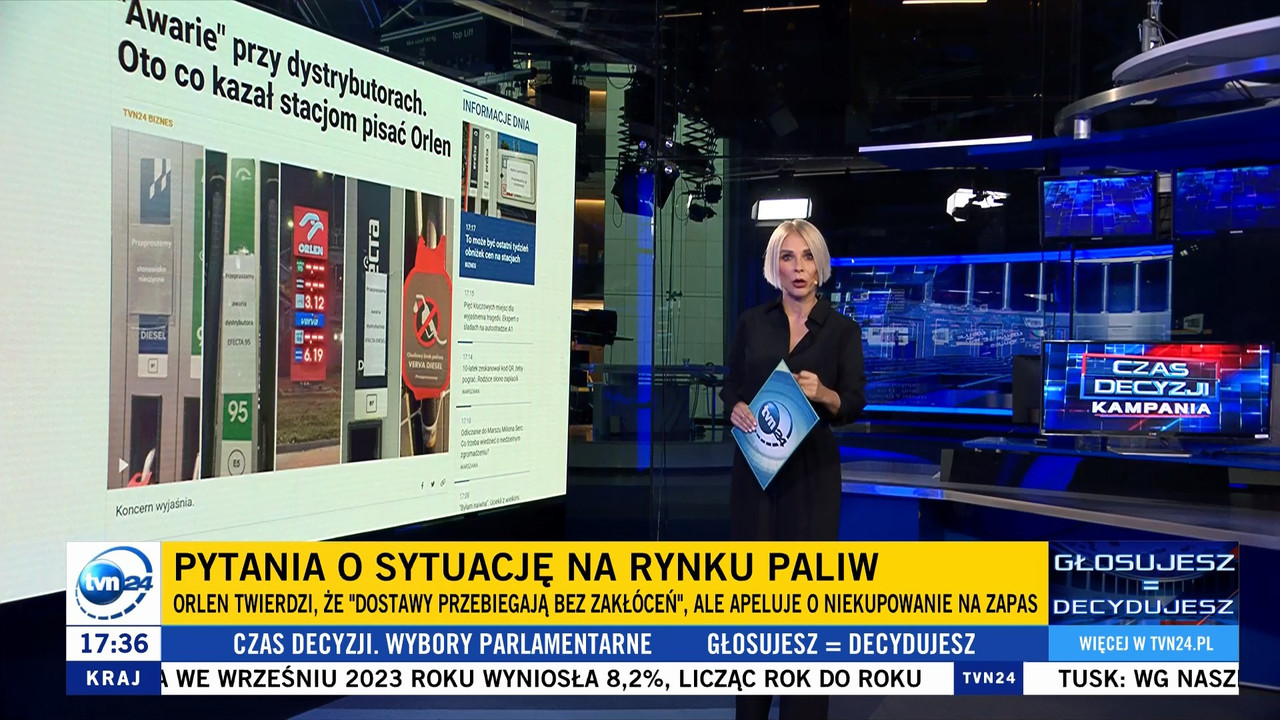Click the KRAJ ticker category label
Image resolution: width=1280 pixels, height=720 pixels.
[x=113, y=678]
